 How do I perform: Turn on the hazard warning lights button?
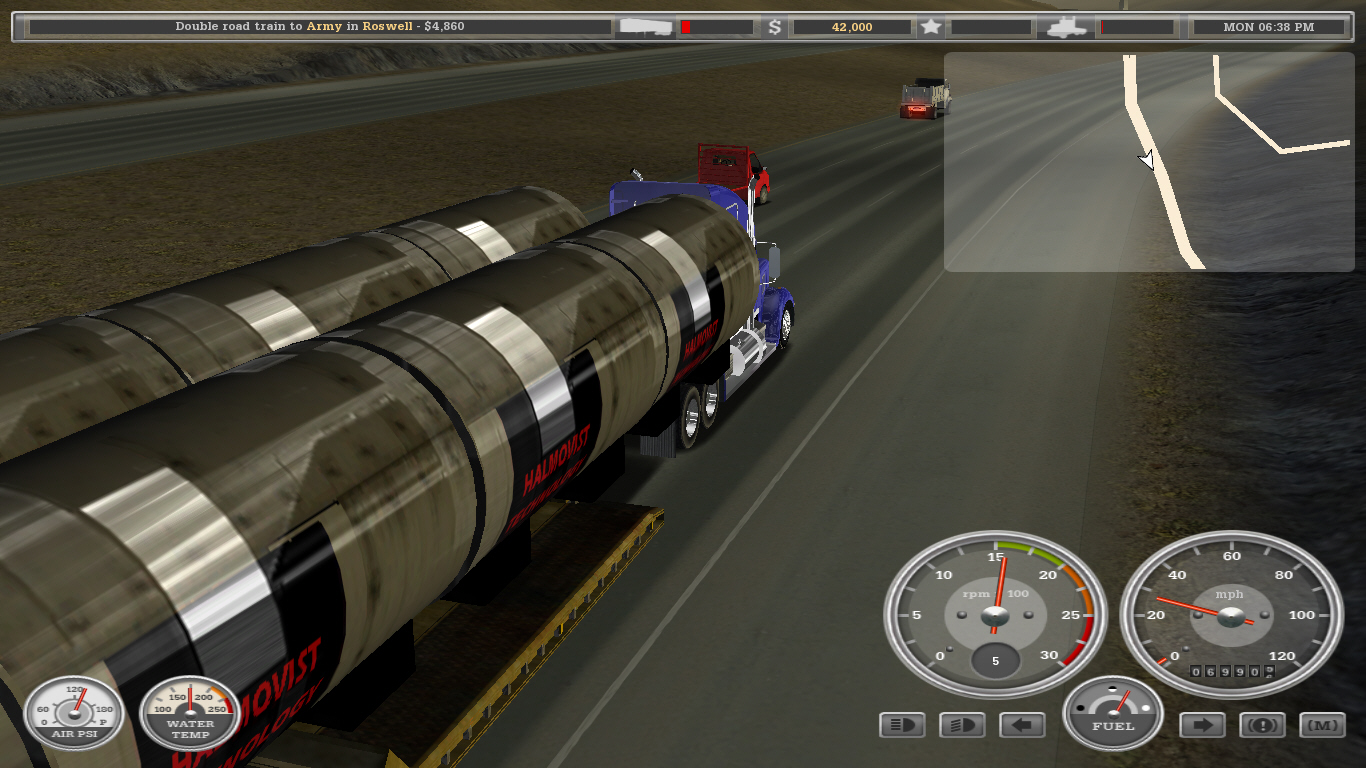click(1262, 725)
